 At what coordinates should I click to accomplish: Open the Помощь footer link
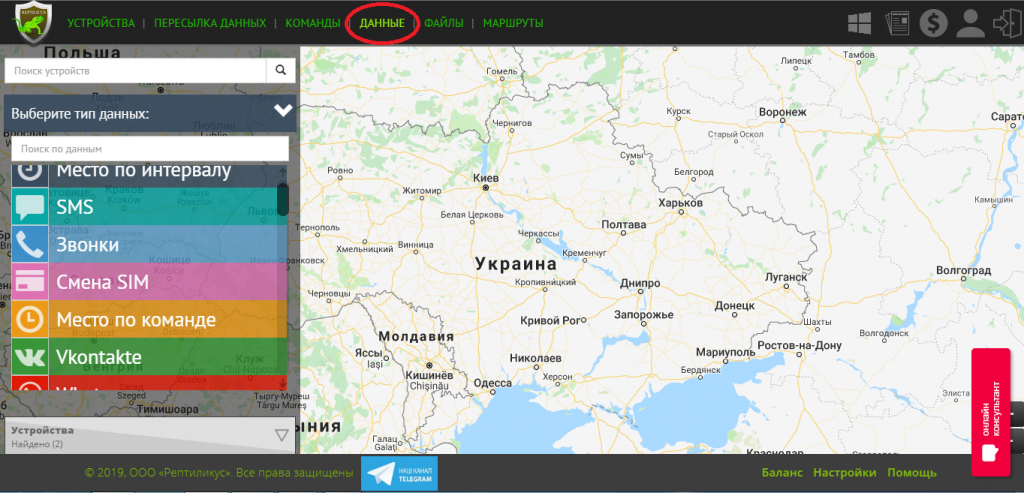tap(912, 473)
